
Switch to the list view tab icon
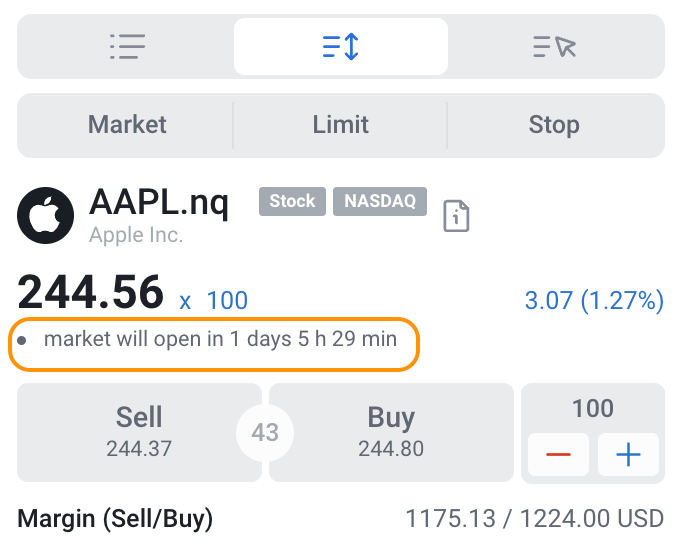(127, 46)
